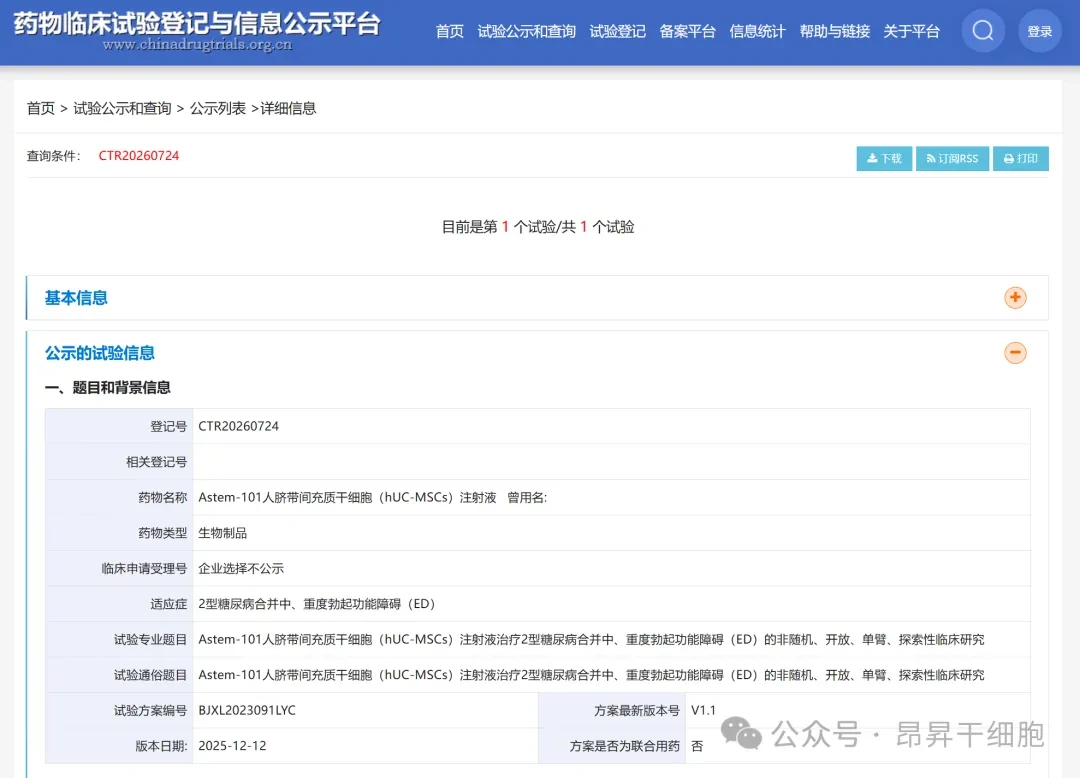Screen dimensions: 1080x778
Task: Click the site title 药物临床试验登记与信息公示平台
Action: 197,23
